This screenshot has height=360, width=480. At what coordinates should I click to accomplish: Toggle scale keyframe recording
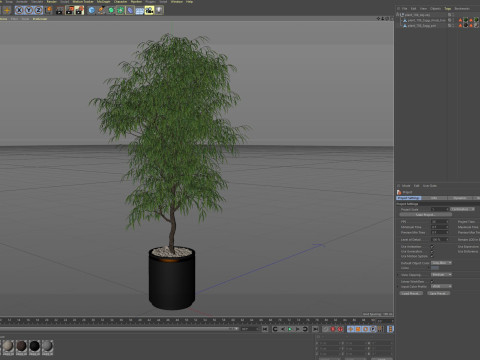click(x=358, y=329)
